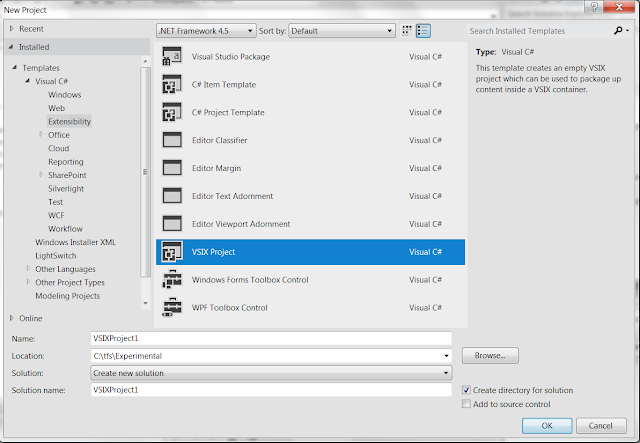Image resolution: width=640 pixels, height=443 pixels.
Task: Click the Editor Viewport Adornment icon
Action: pyautogui.click(x=172, y=224)
